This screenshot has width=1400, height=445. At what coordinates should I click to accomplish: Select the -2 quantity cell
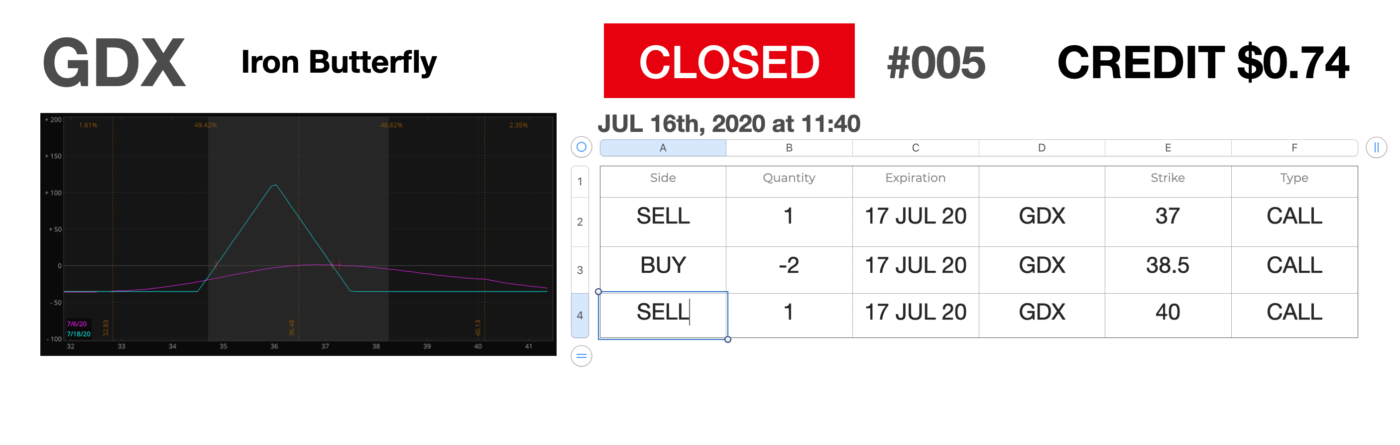[x=789, y=266]
